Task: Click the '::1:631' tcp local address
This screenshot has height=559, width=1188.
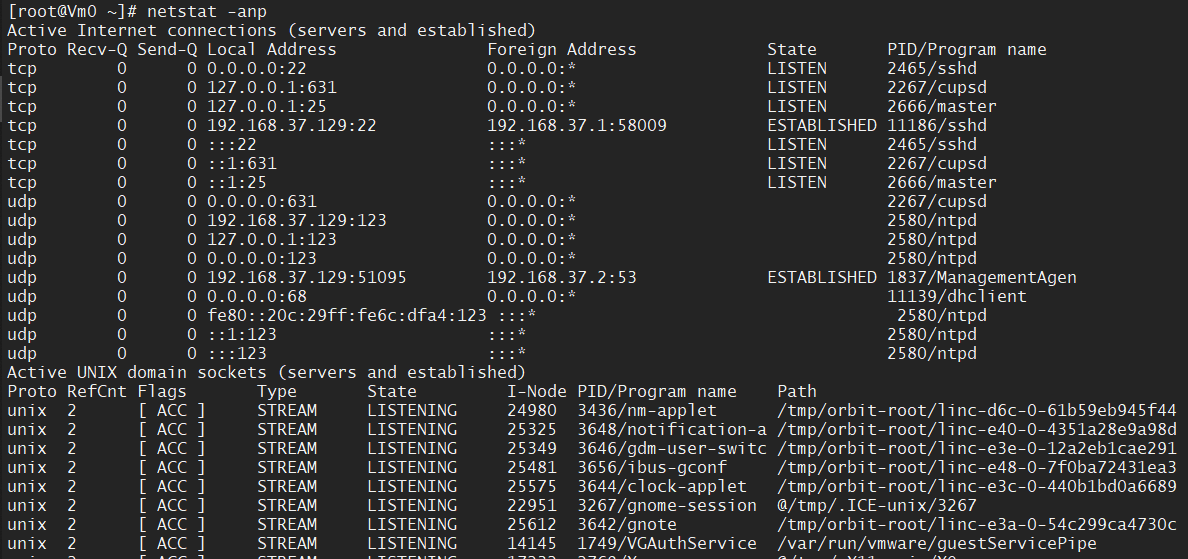Action: 242,163
